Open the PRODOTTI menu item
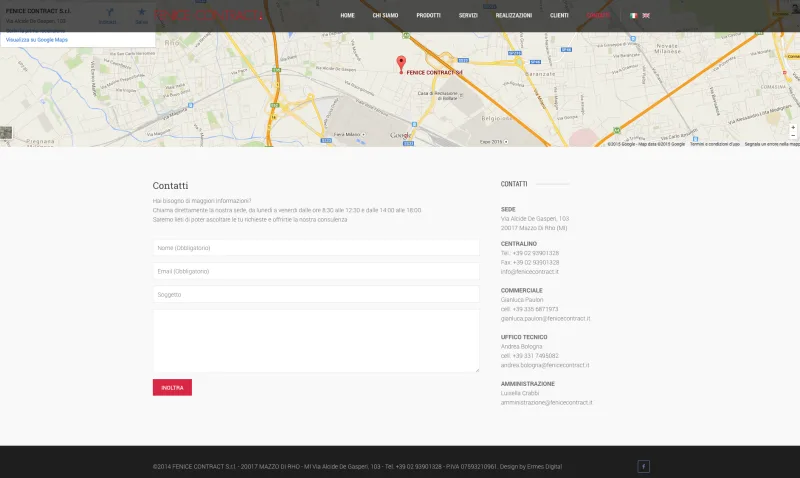The height and width of the screenshot is (478, 800). (429, 15)
